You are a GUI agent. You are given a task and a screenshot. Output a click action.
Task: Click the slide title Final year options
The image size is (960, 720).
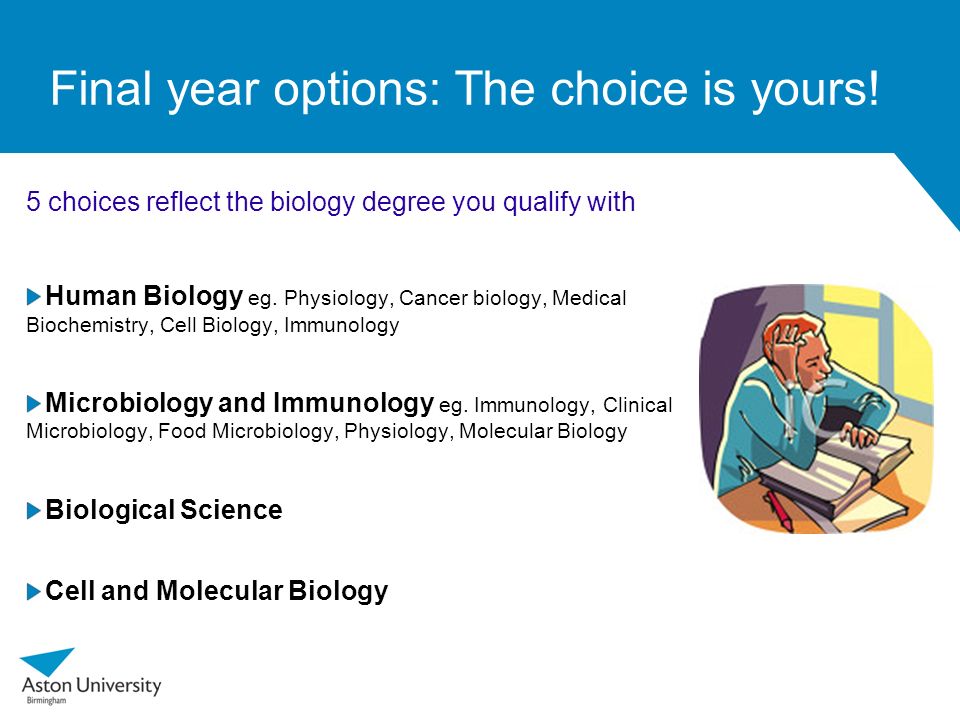(x=465, y=89)
